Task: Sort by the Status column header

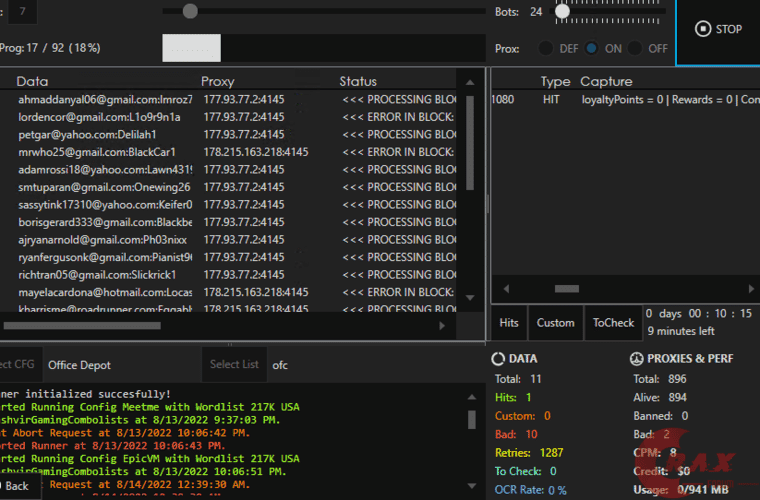Action: pyautogui.click(x=358, y=81)
